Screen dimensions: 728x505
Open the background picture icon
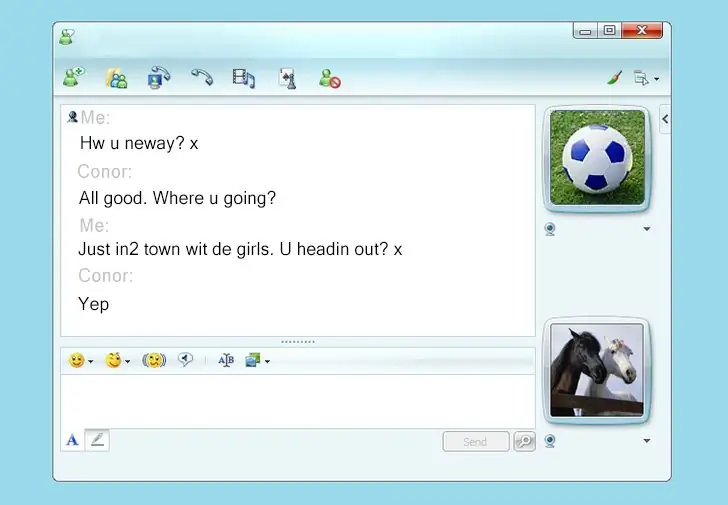(x=253, y=360)
